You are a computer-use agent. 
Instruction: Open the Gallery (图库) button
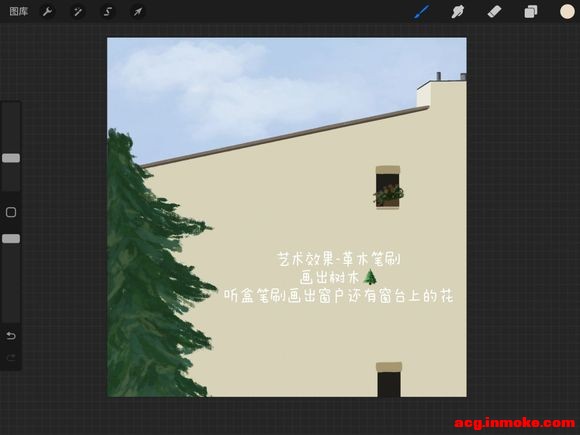point(19,11)
